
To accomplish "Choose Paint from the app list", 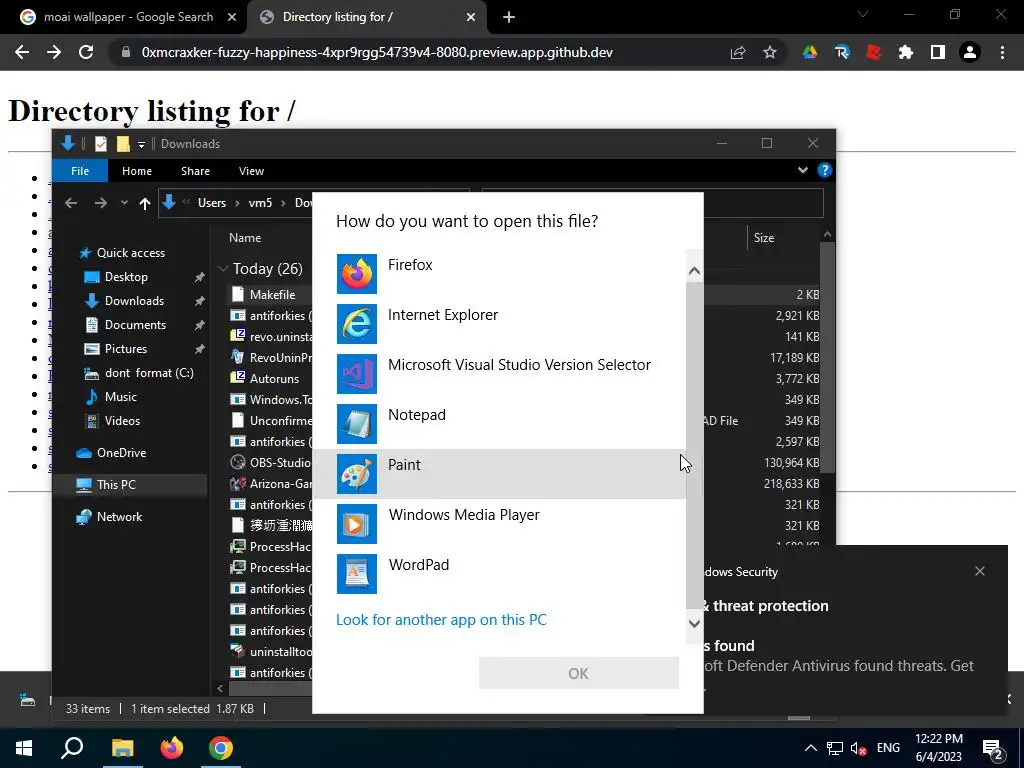I will tap(500, 473).
